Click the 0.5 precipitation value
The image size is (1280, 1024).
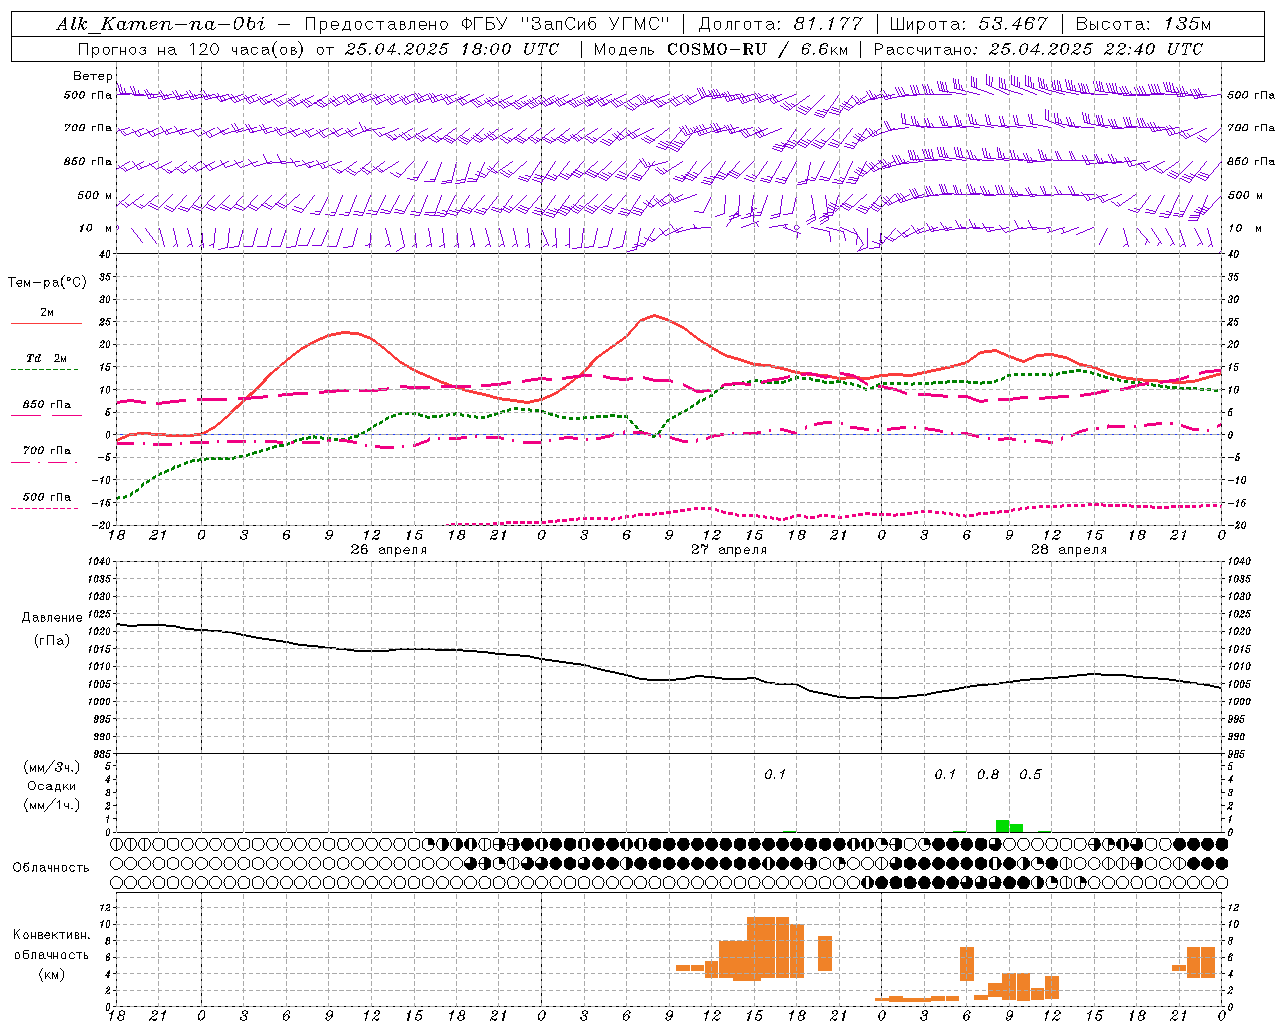[x=1030, y=775]
